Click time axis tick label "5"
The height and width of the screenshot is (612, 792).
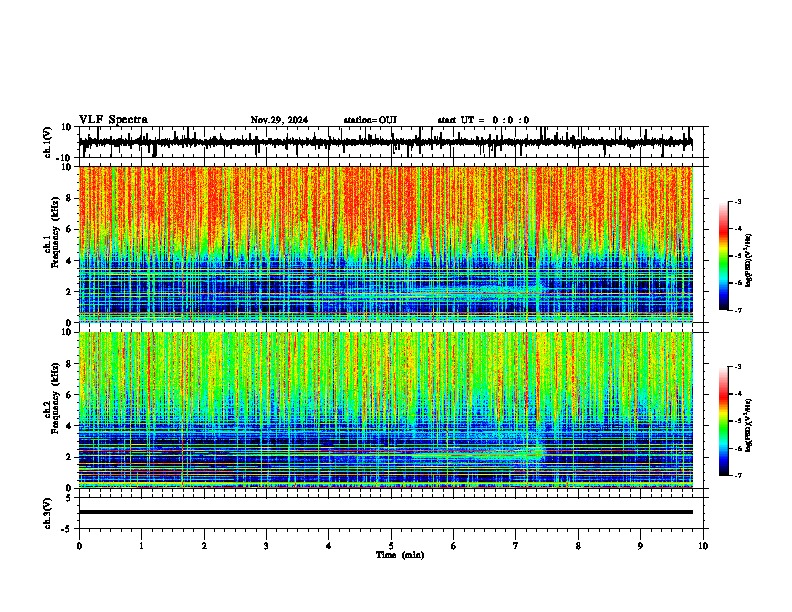[x=391, y=546]
